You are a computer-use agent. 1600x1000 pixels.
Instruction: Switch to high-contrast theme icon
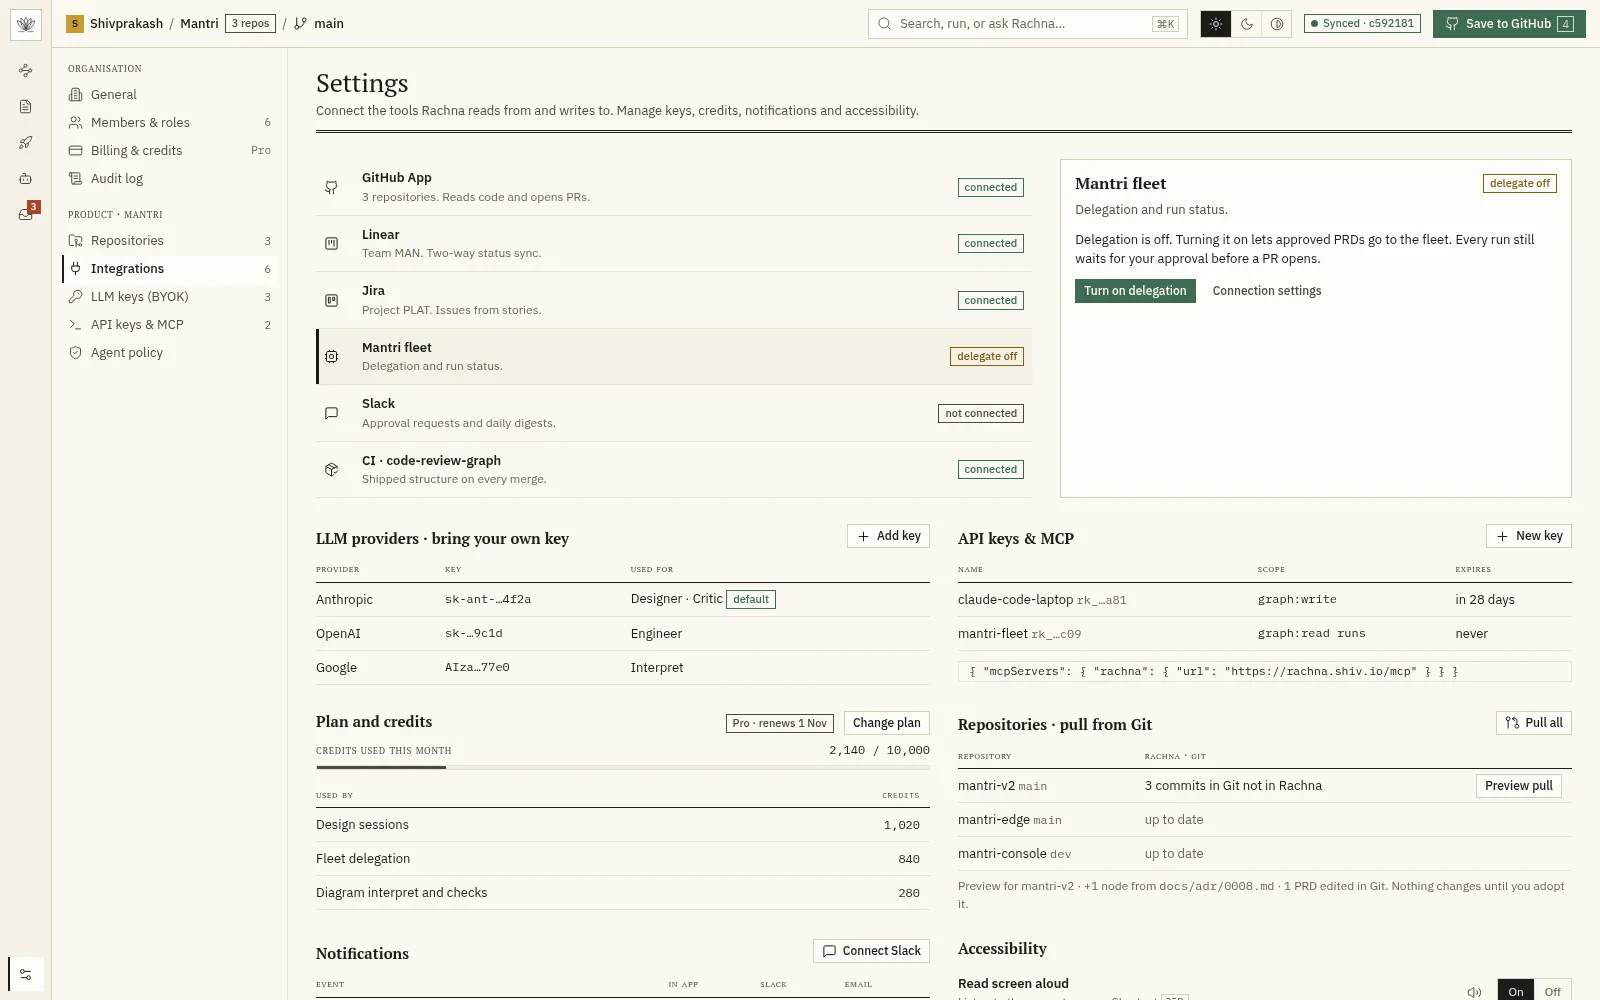click(x=1277, y=24)
